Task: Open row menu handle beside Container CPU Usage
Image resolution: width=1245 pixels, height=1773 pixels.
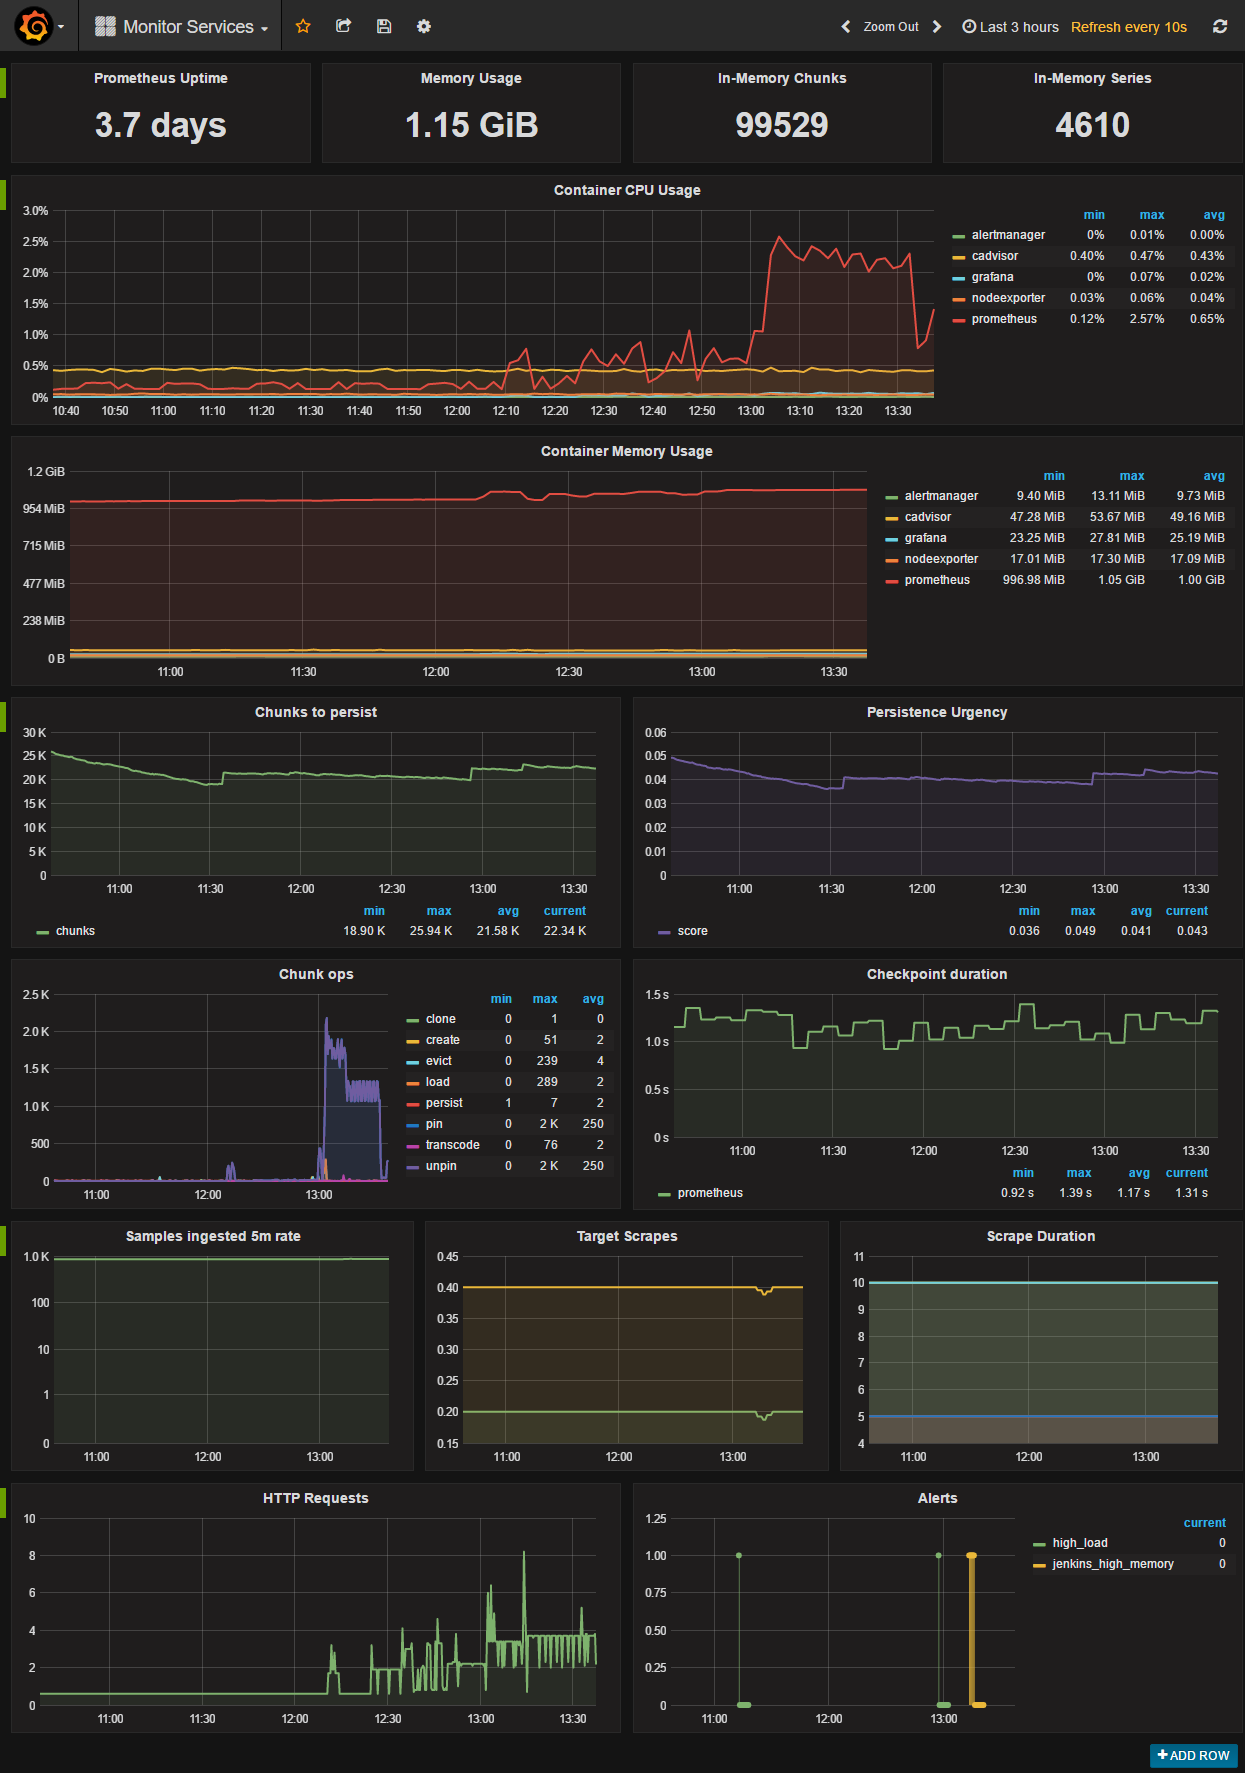Action: pyautogui.click(x=3, y=195)
